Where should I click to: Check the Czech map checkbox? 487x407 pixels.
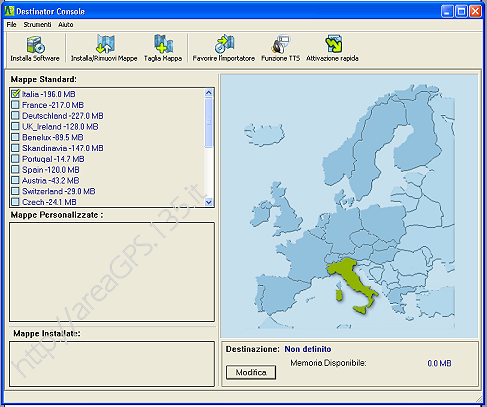[x=15, y=202]
